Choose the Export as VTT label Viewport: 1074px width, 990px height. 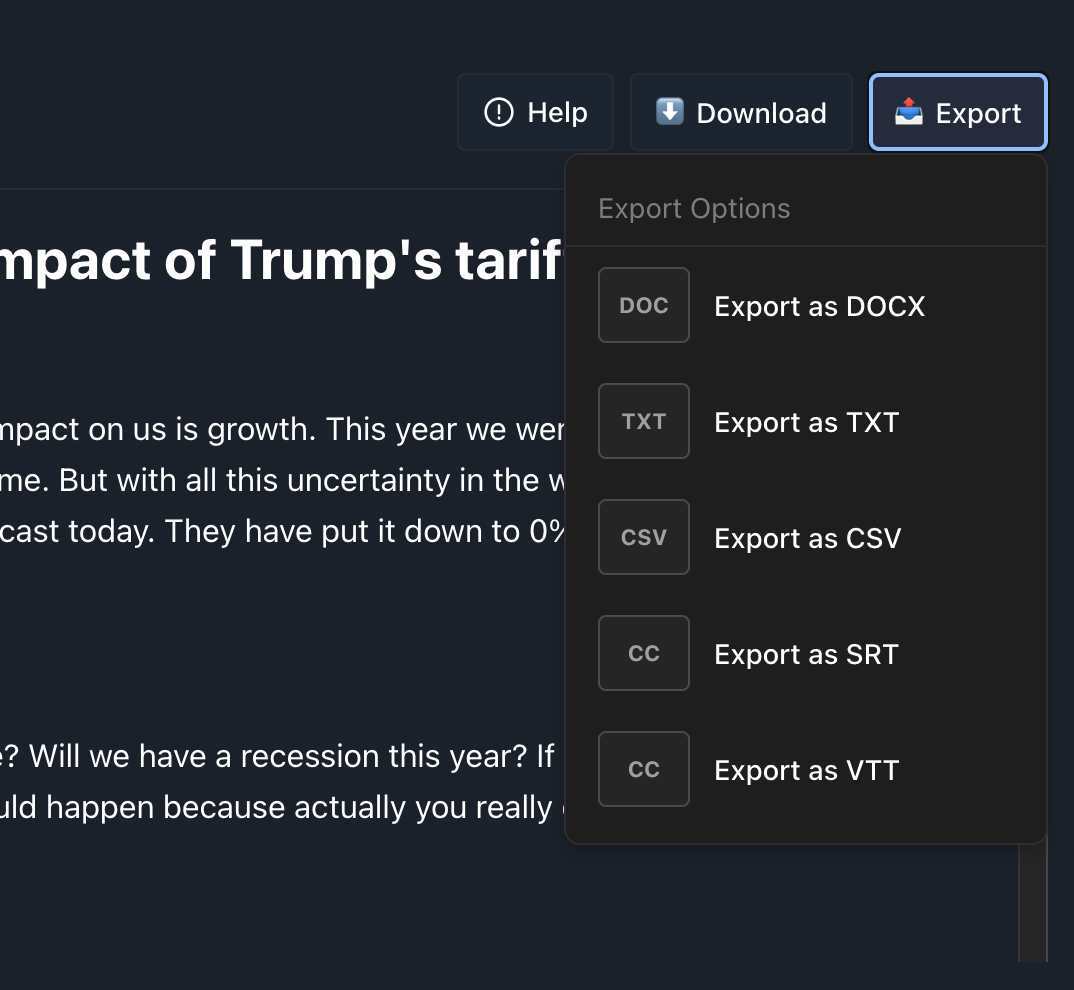806,770
